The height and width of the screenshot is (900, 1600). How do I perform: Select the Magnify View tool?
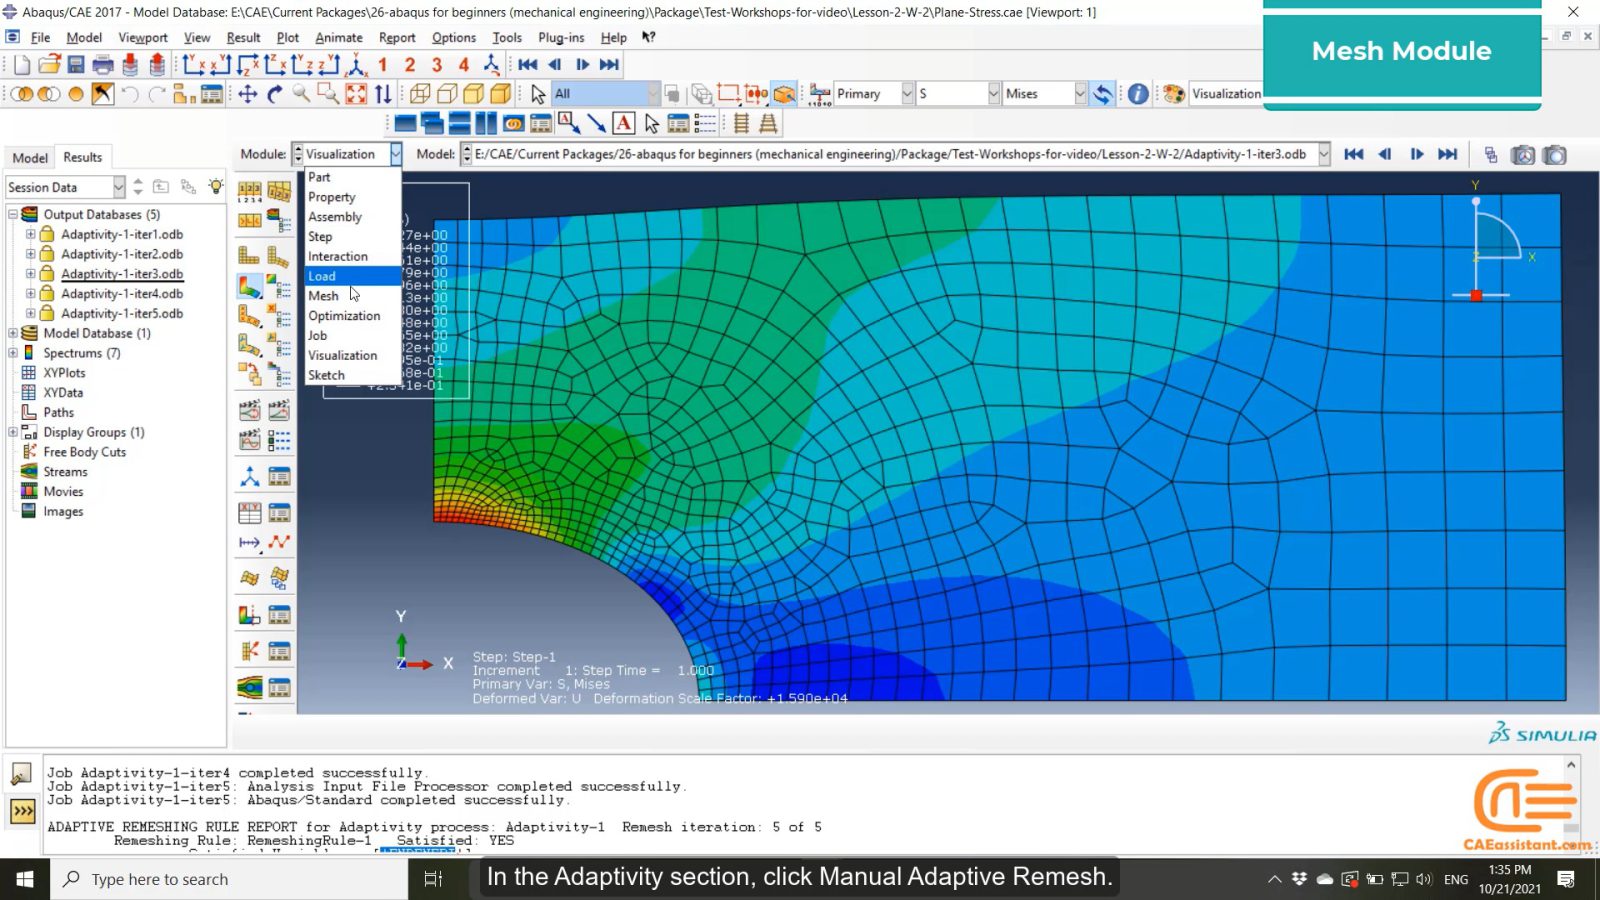(301, 94)
